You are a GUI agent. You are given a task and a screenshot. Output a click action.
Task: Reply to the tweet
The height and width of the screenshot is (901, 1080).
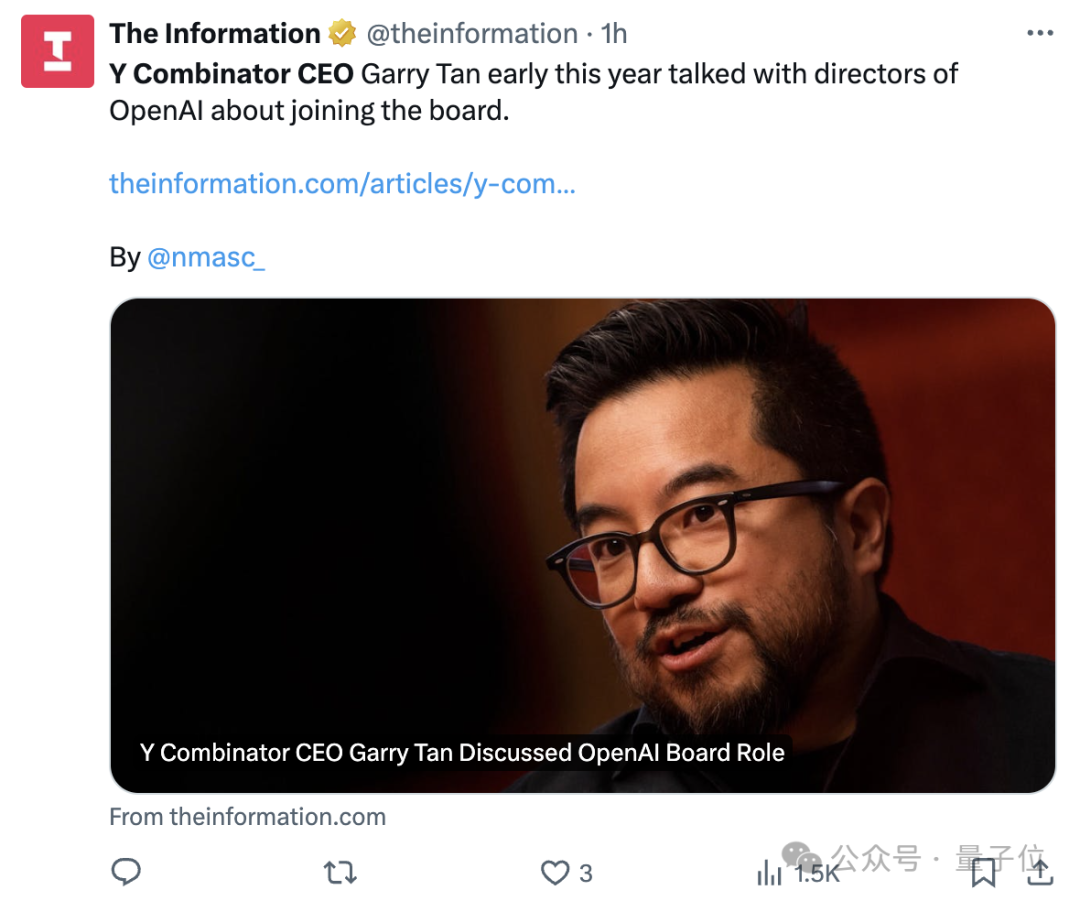pos(126,872)
